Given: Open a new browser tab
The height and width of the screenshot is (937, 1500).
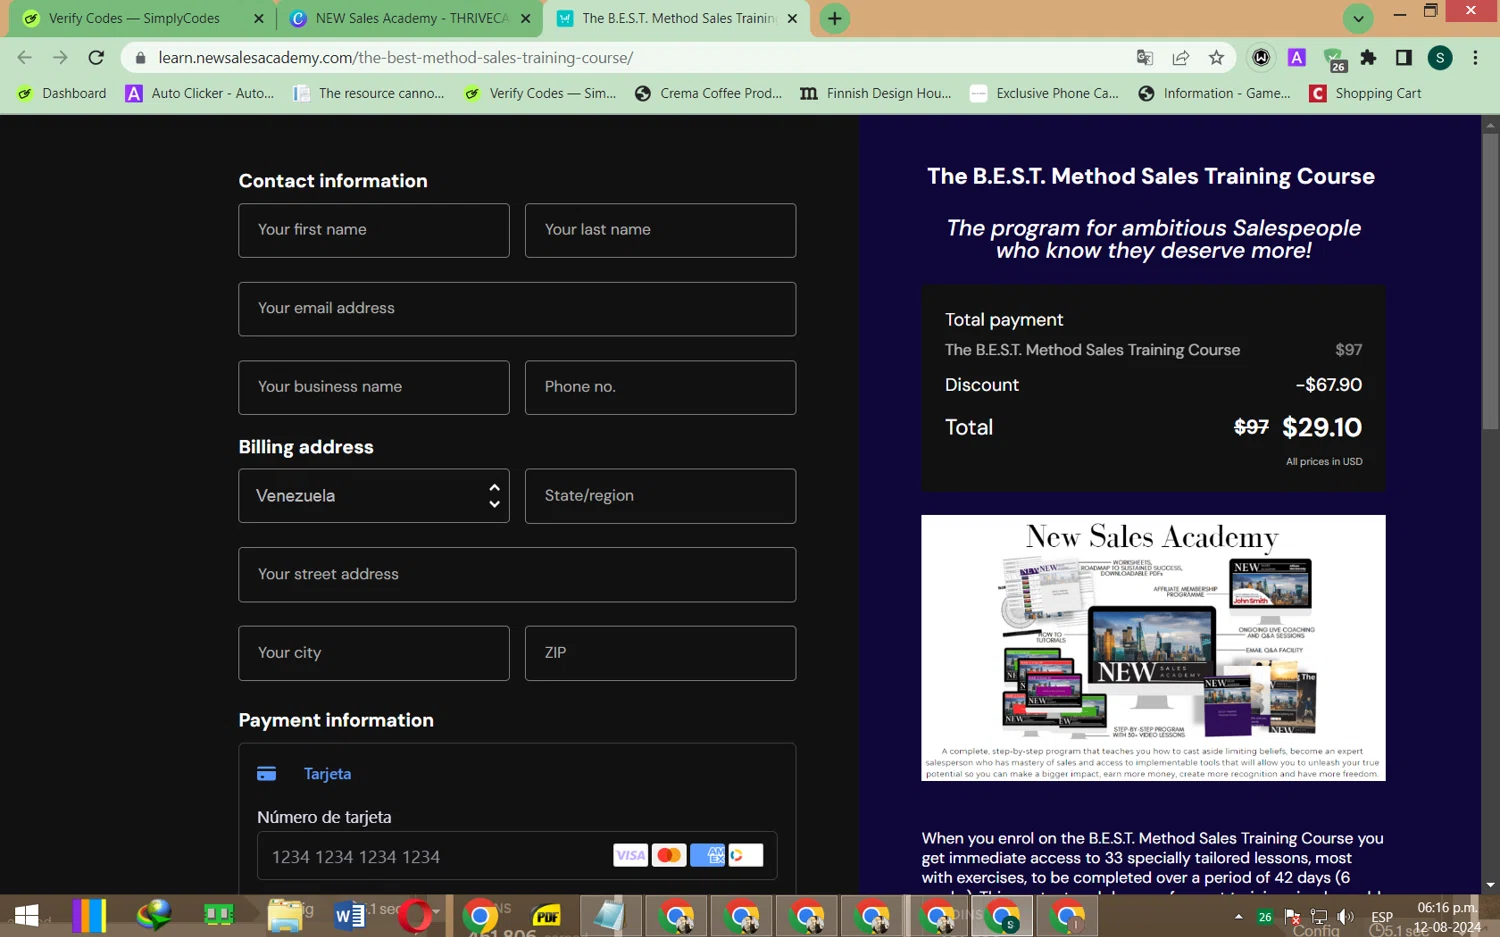Looking at the screenshot, I should click(834, 18).
